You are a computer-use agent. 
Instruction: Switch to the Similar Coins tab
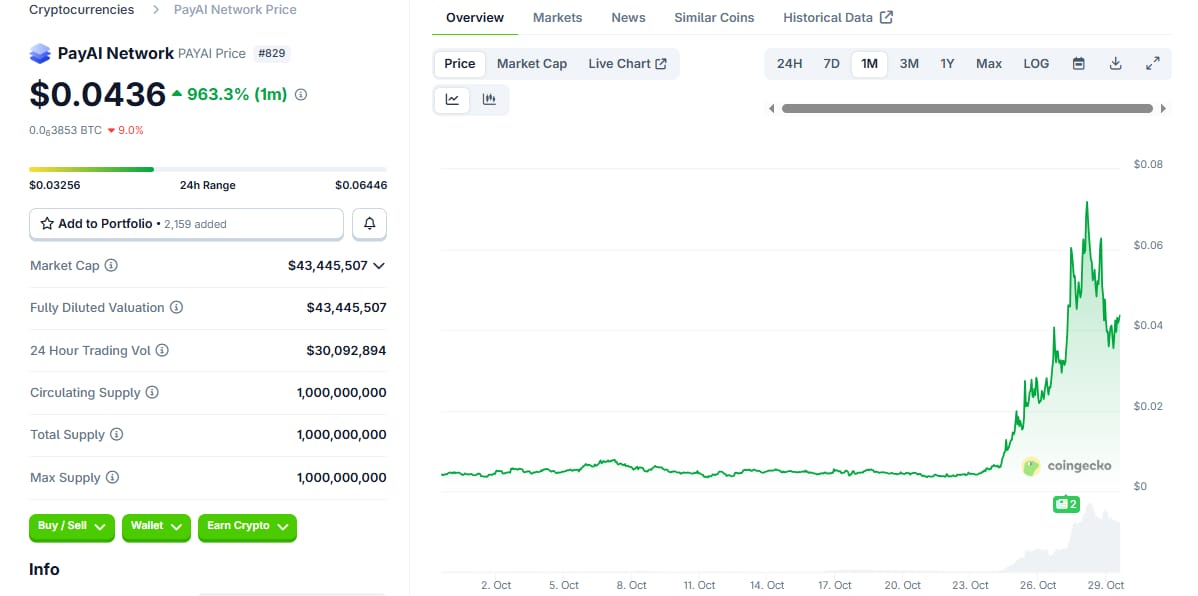(x=714, y=18)
